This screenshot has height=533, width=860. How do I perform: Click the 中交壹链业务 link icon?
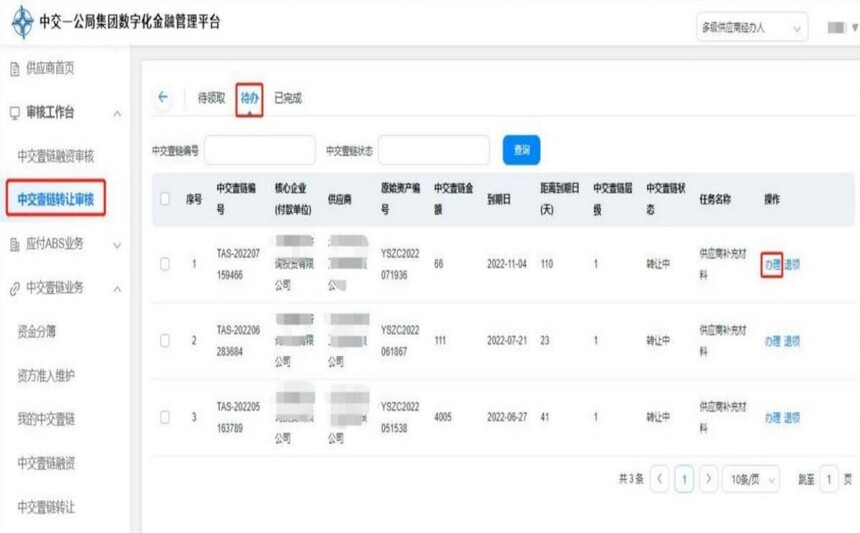point(15,288)
